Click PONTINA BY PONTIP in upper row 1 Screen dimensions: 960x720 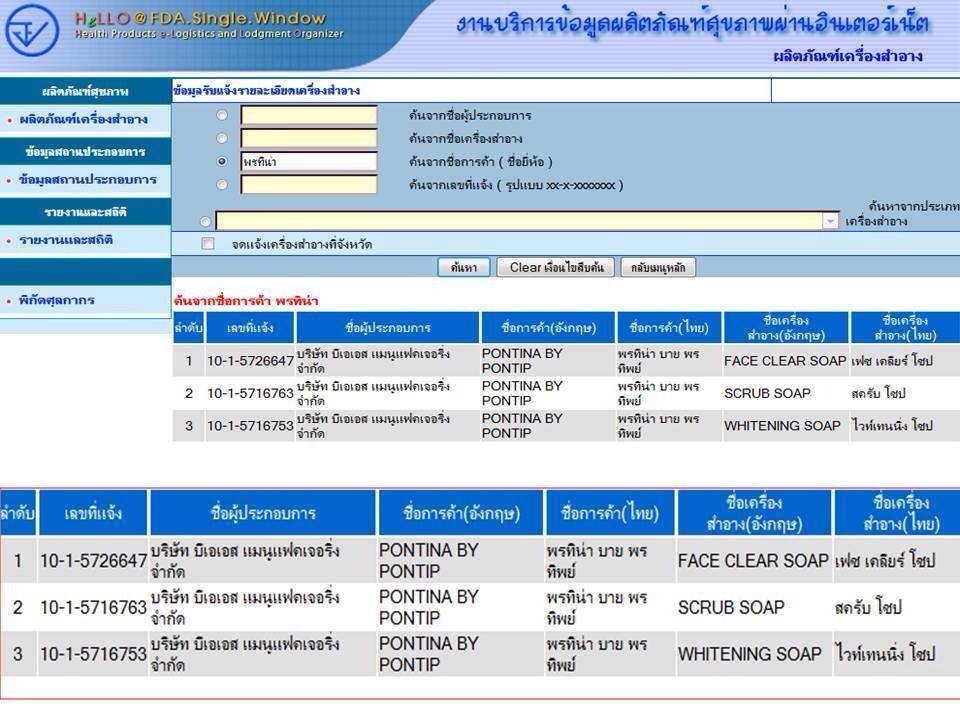(522, 361)
